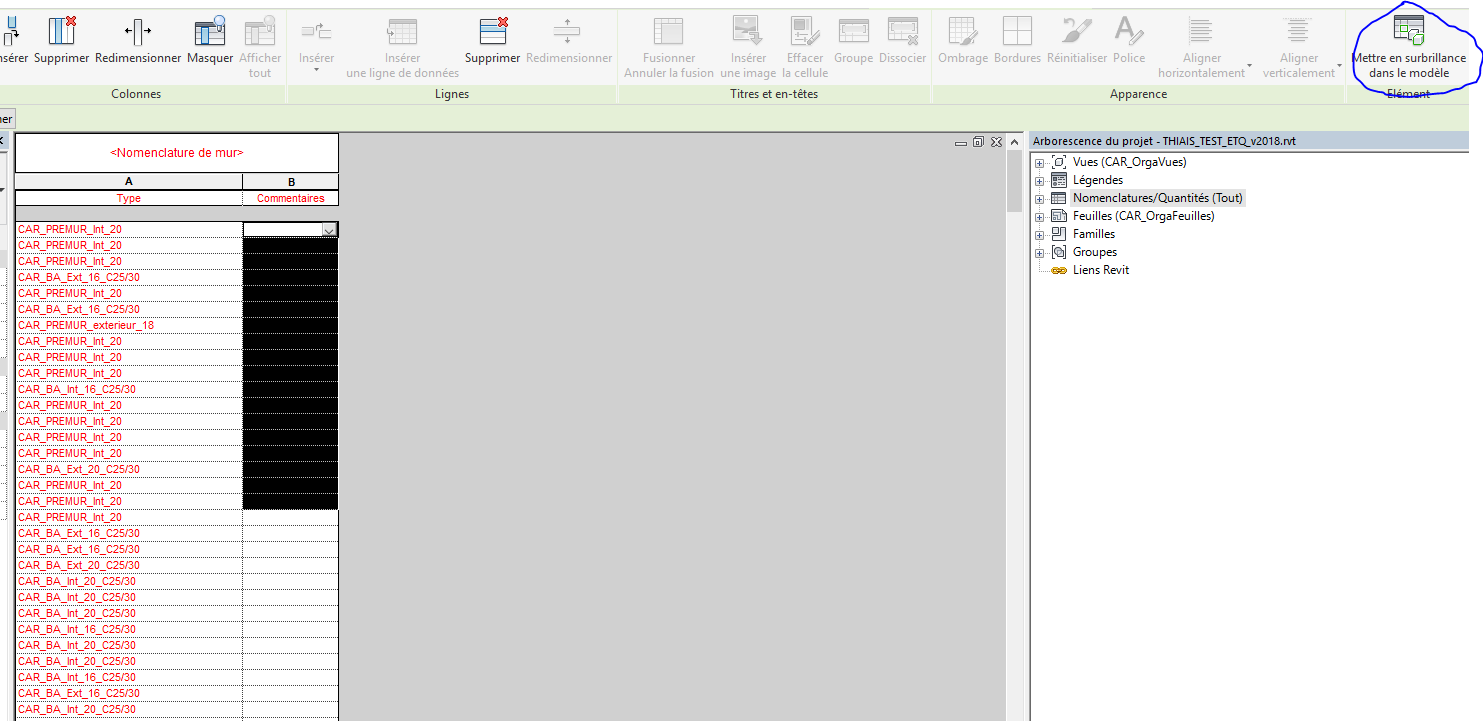Viewport: 1483px width, 721px height.
Task: Click Type column header cell
Action: [x=129, y=198]
